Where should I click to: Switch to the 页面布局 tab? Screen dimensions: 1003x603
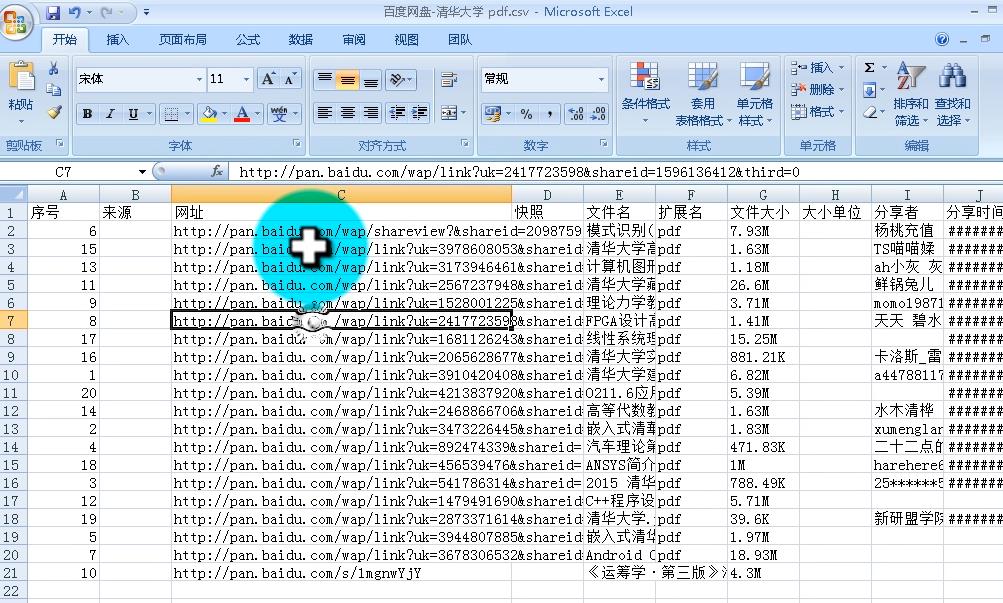pos(182,40)
